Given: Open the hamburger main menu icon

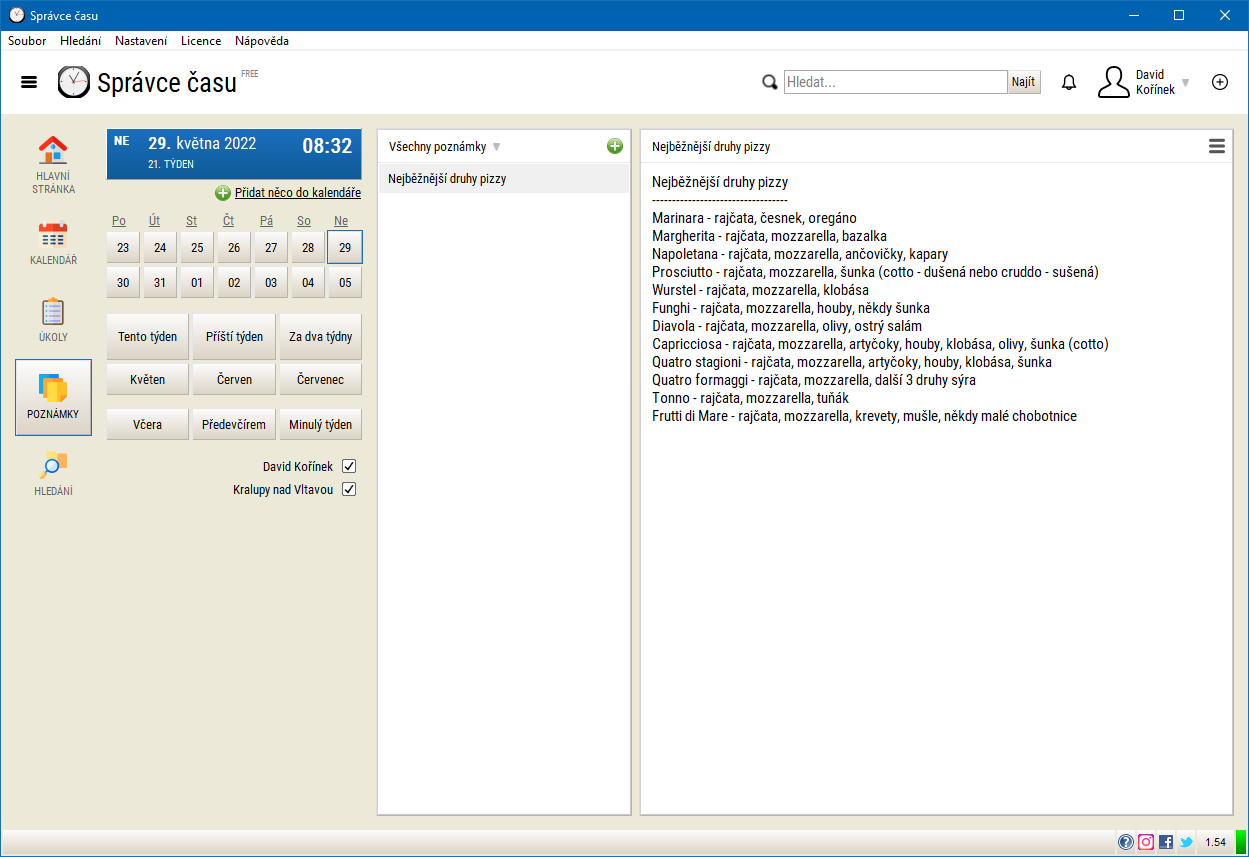Looking at the screenshot, I should [x=29, y=82].
